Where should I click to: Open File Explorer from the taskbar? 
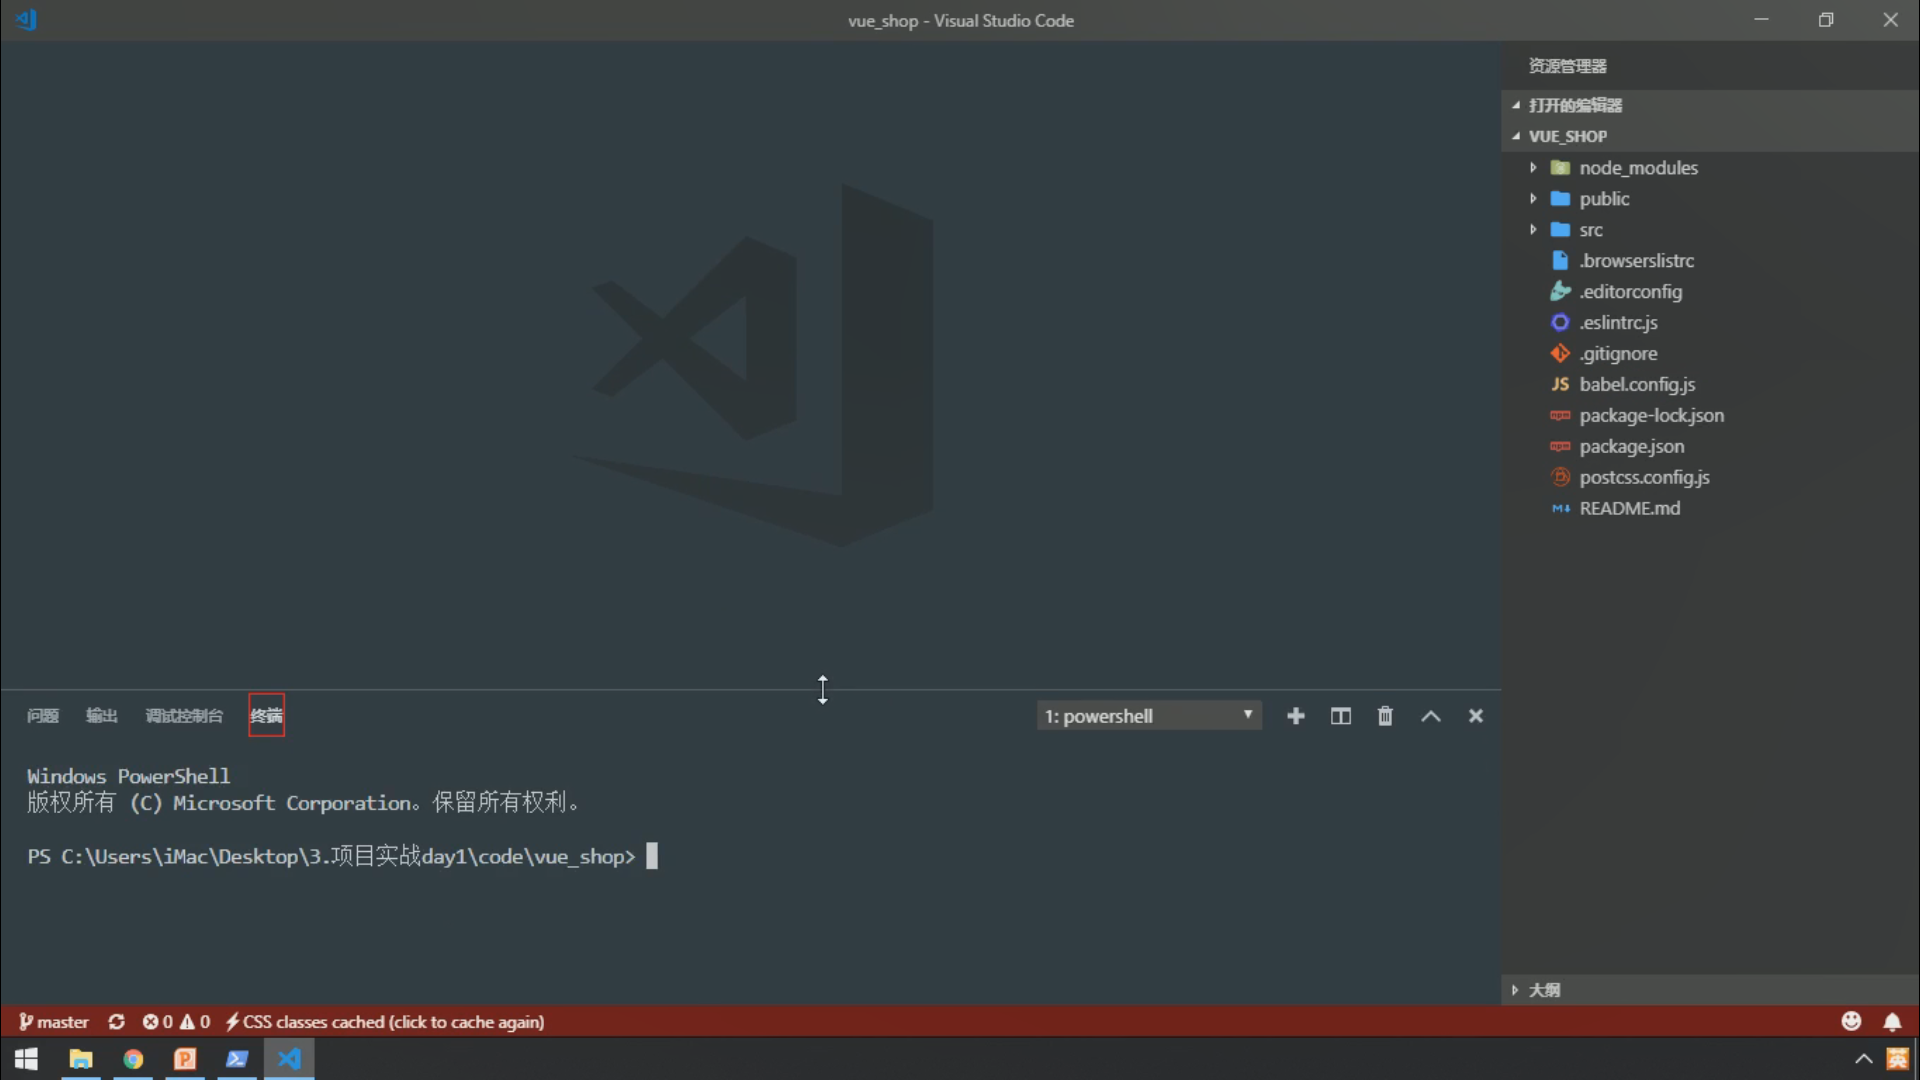pyautogui.click(x=81, y=1059)
